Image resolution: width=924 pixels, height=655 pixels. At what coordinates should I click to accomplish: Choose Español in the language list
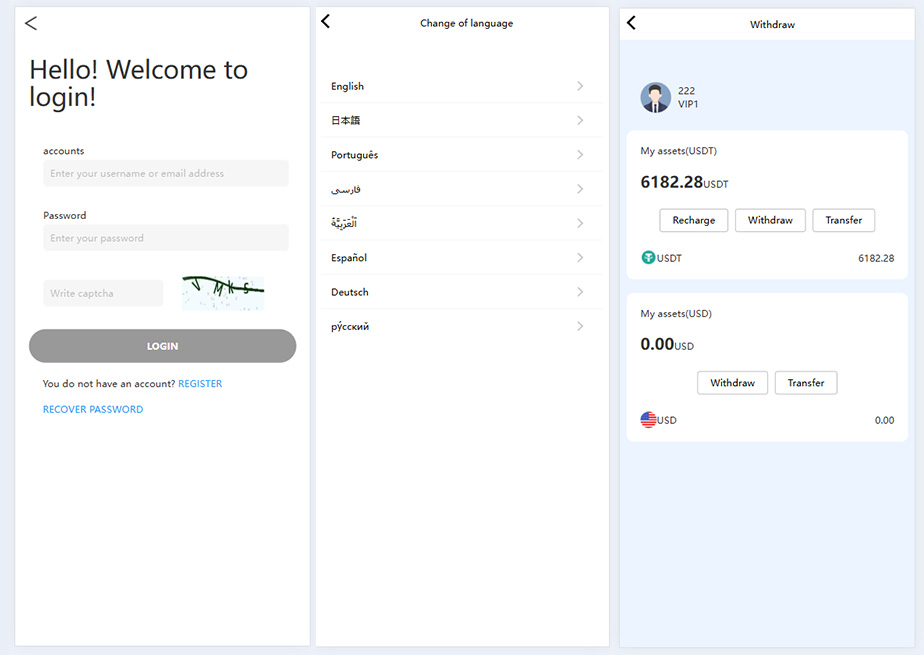click(349, 258)
